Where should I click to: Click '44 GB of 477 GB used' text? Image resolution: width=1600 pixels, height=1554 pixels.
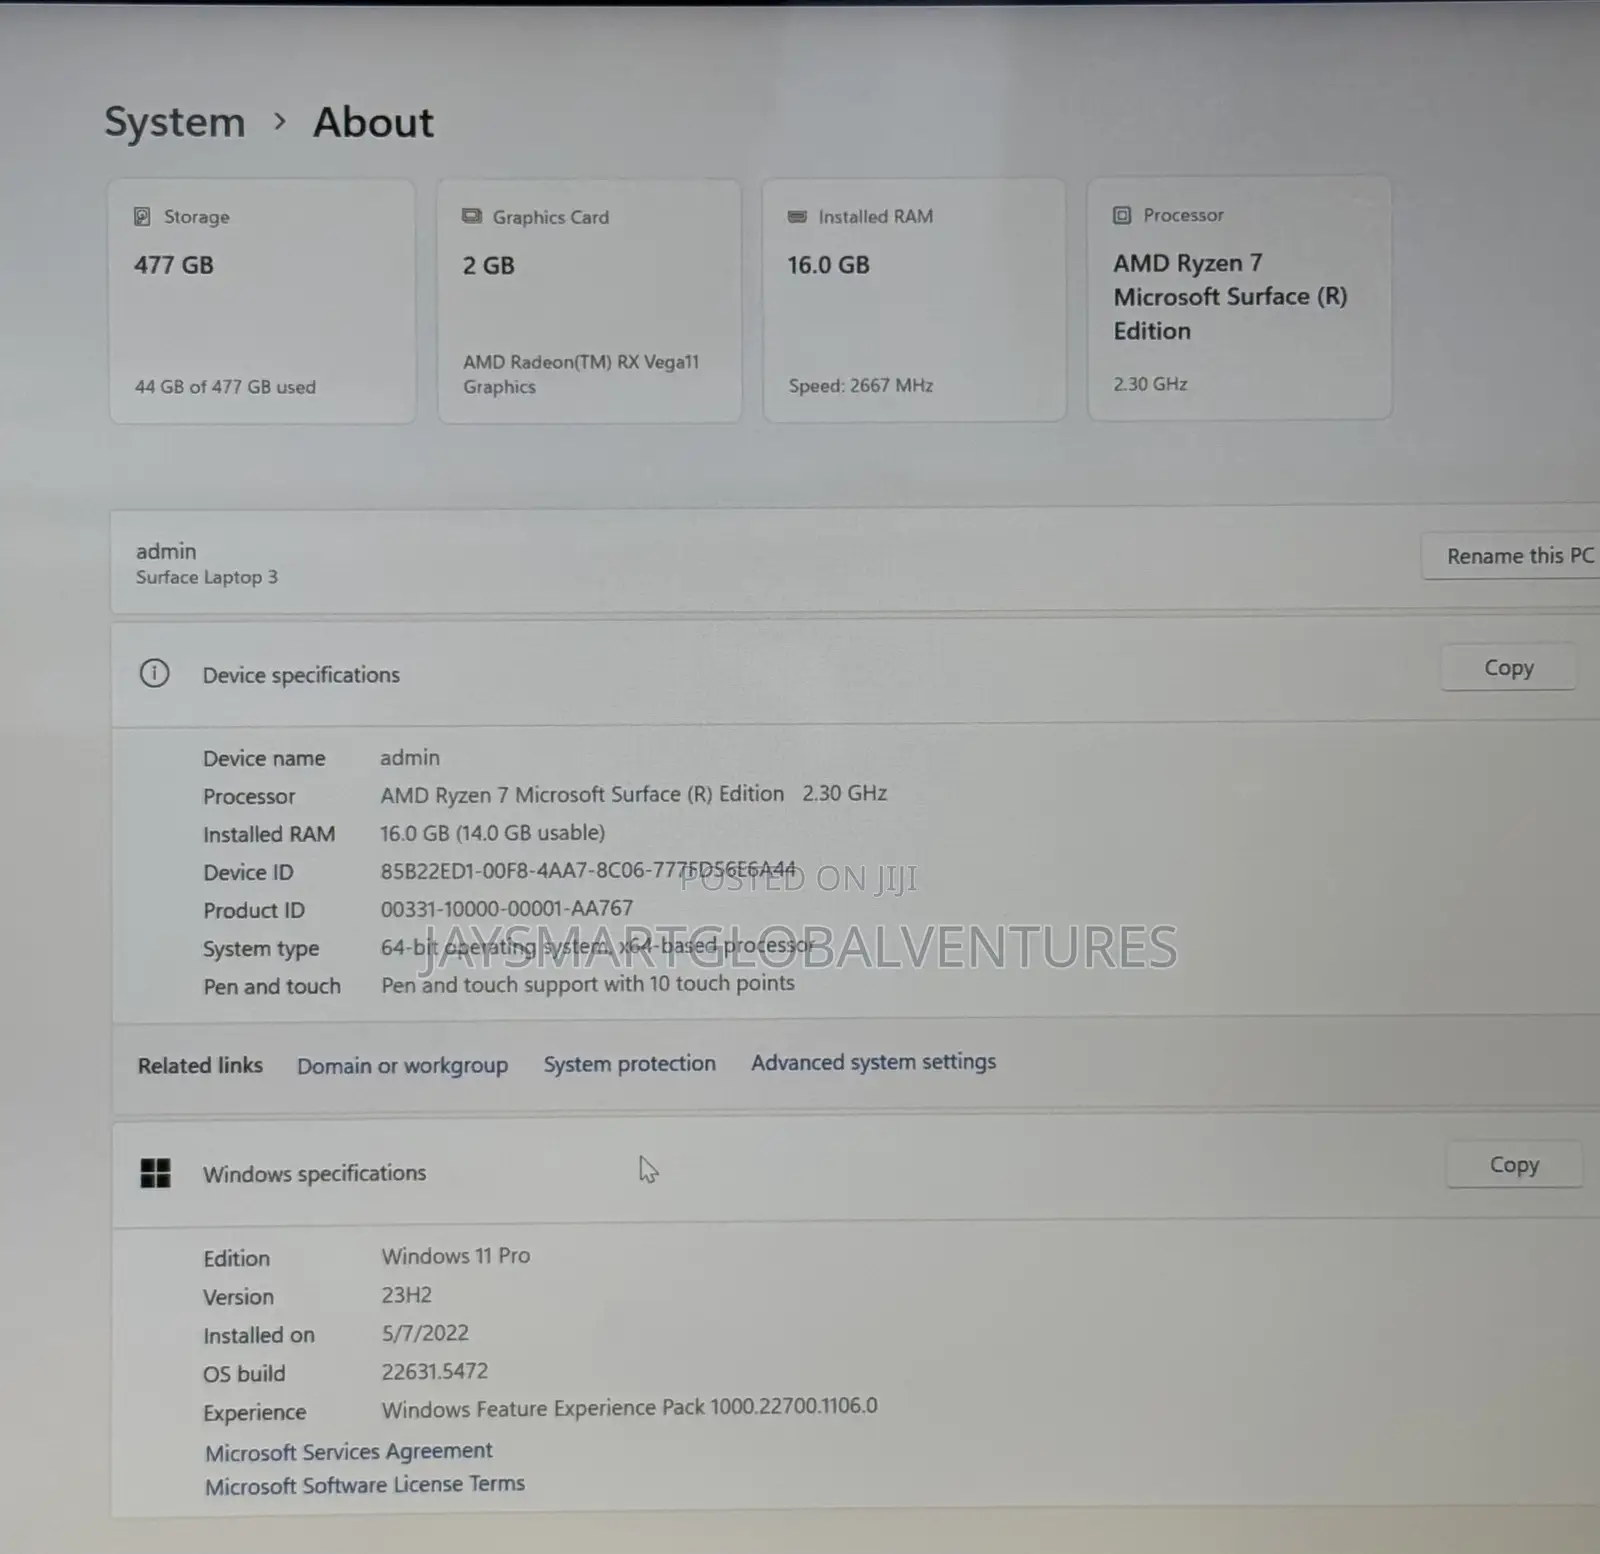click(x=225, y=387)
